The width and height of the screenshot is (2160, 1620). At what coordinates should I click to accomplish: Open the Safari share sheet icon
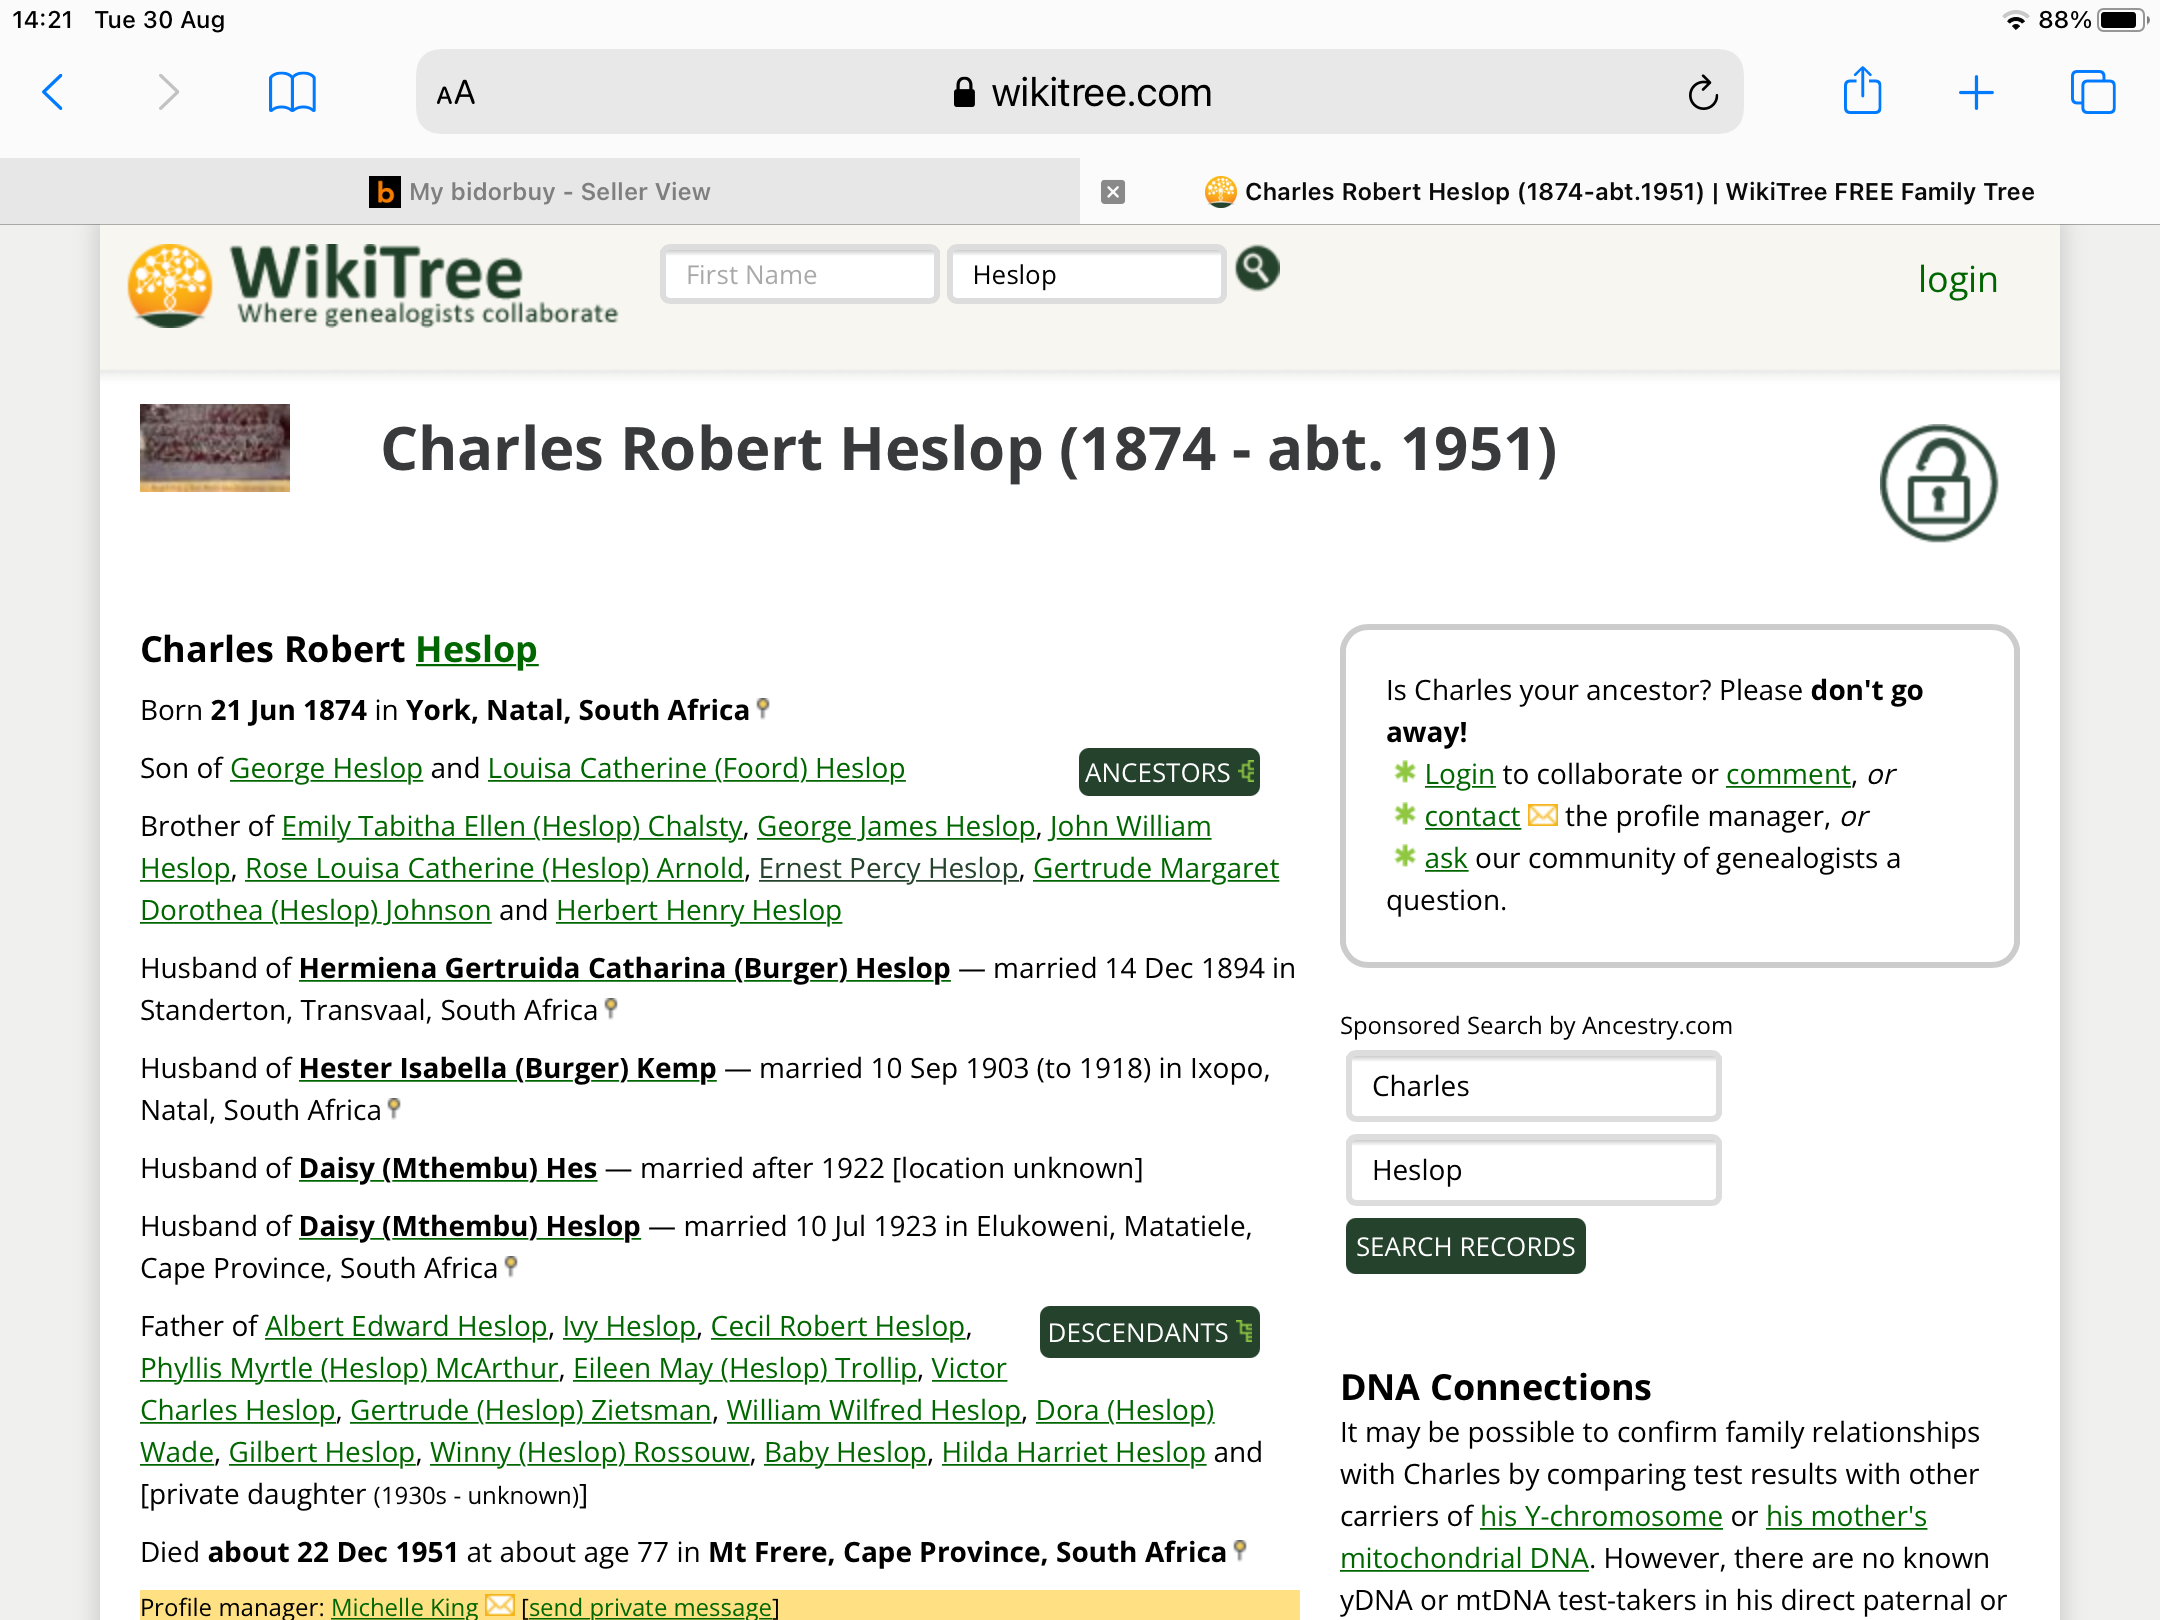coord(1862,93)
